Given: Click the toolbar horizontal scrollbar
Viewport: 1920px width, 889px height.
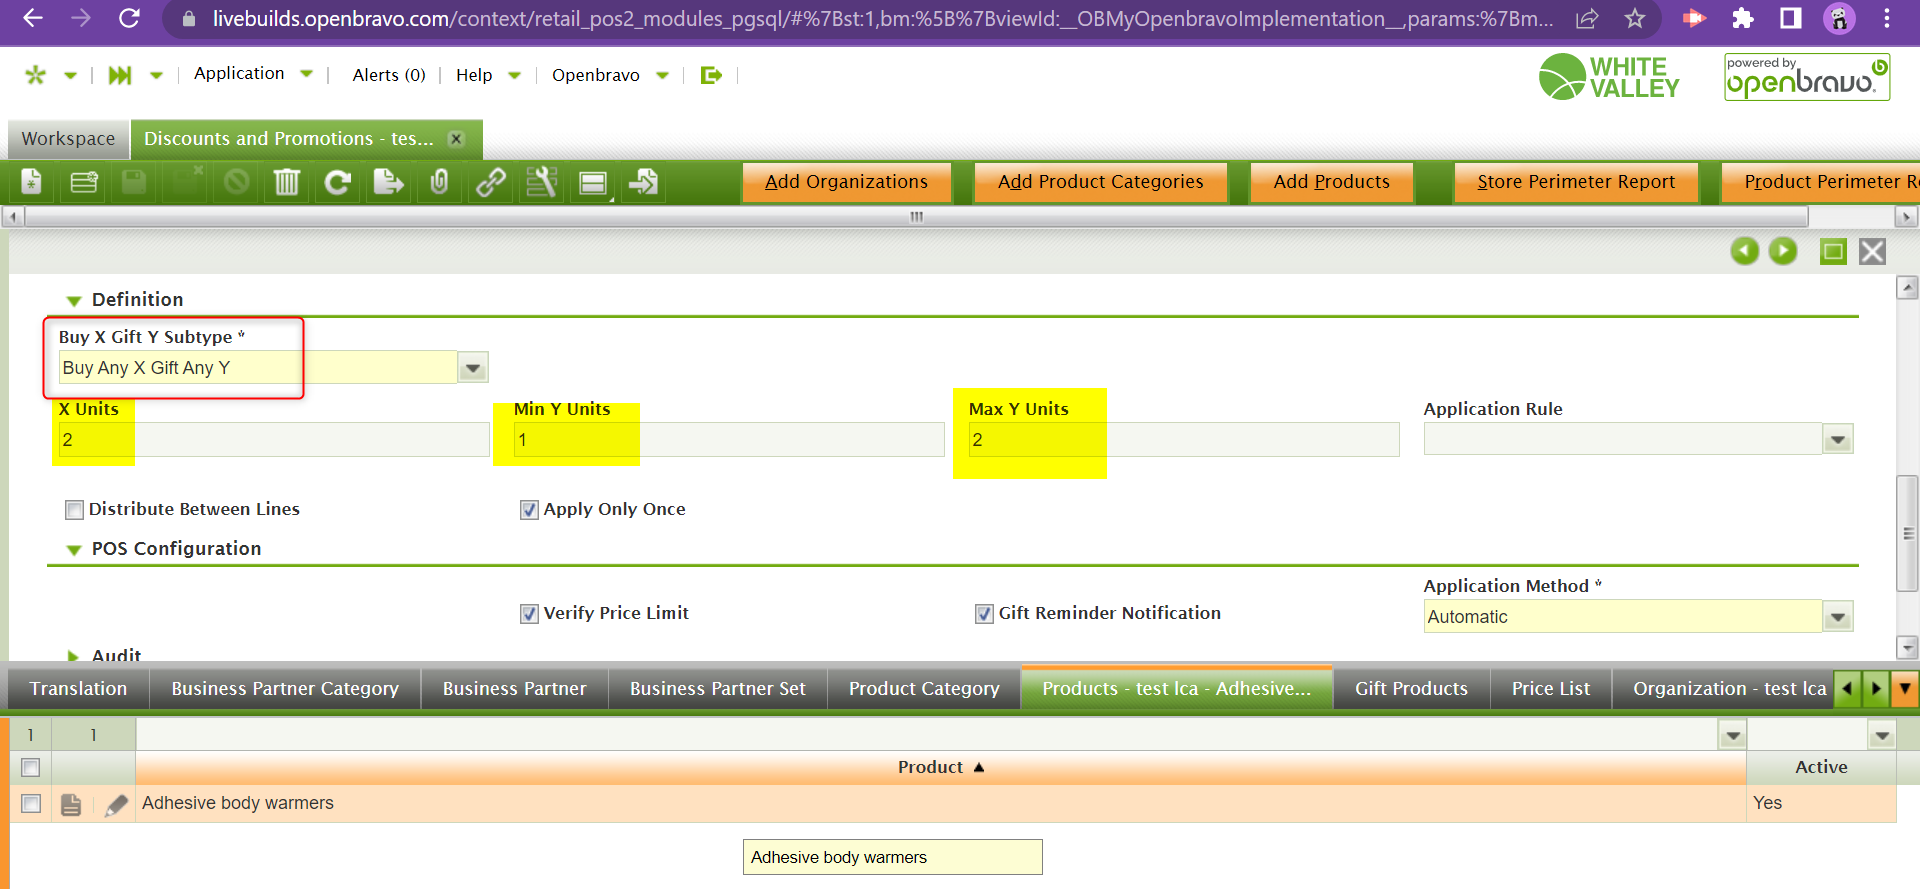Looking at the screenshot, I should coord(915,216).
